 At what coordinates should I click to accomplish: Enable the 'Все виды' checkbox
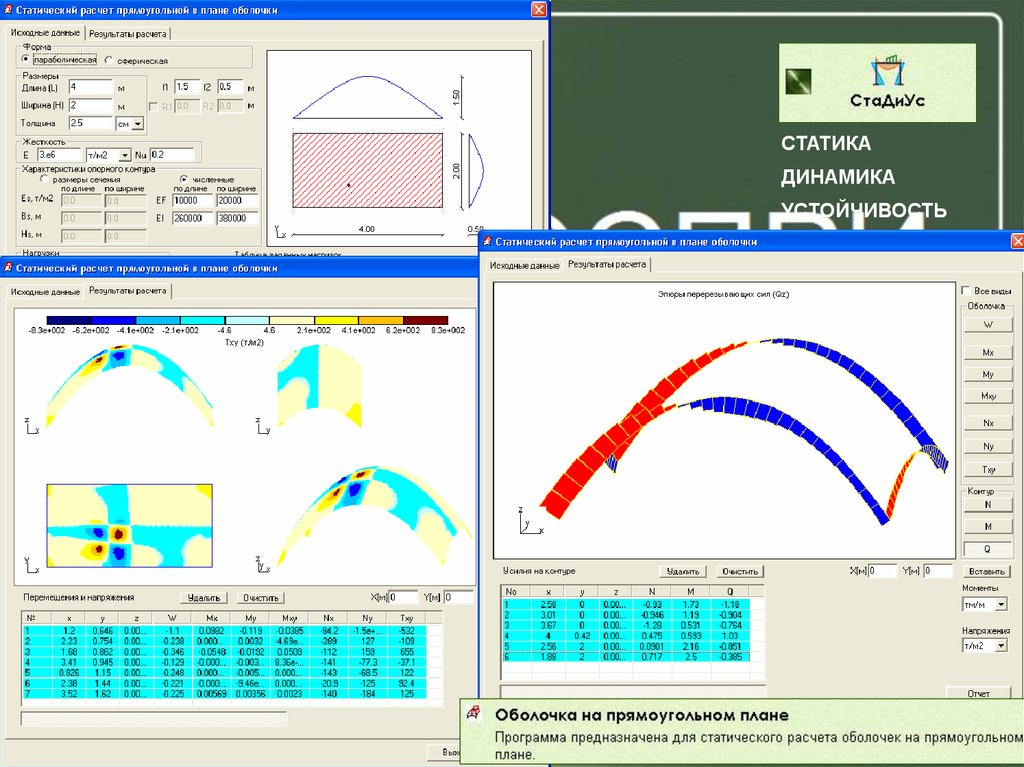tap(966, 289)
